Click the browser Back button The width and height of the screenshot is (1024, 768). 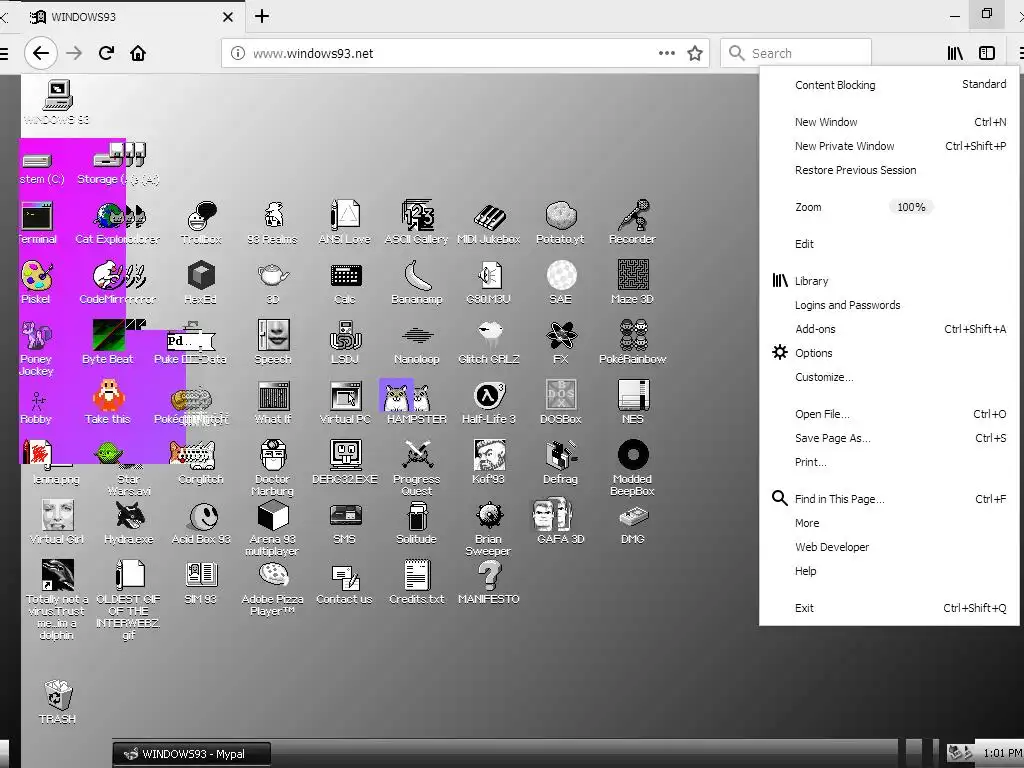point(41,53)
